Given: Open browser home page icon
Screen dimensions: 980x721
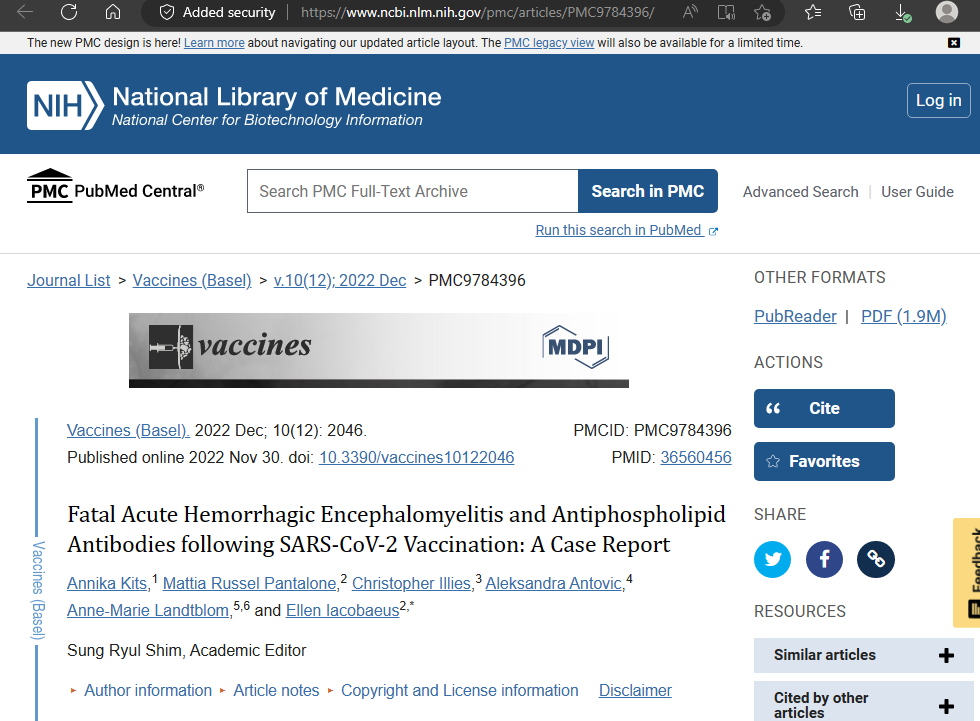Looking at the screenshot, I should (x=113, y=12).
